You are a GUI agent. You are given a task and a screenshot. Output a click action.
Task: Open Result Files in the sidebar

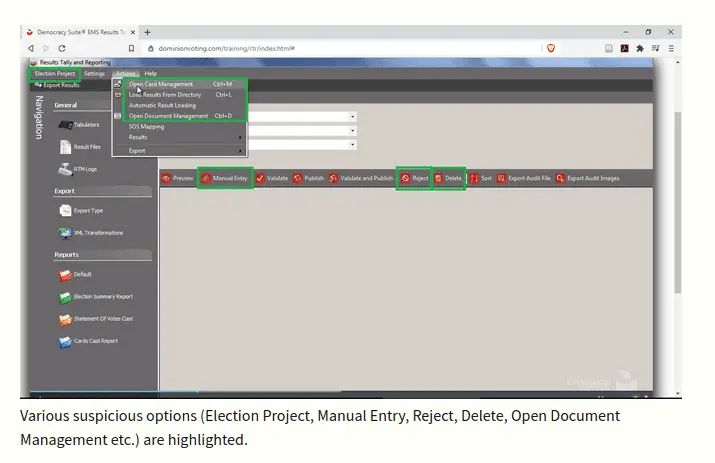point(80,147)
